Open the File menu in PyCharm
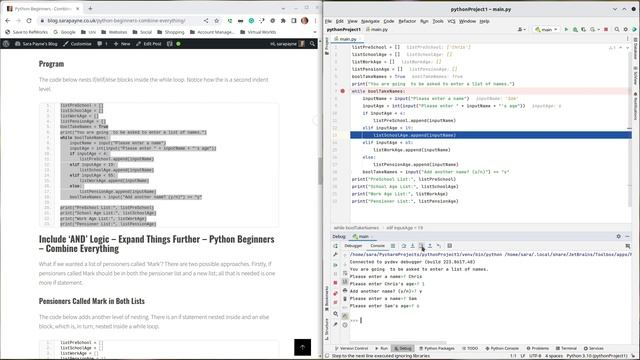 pyautogui.click(x=329, y=21)
